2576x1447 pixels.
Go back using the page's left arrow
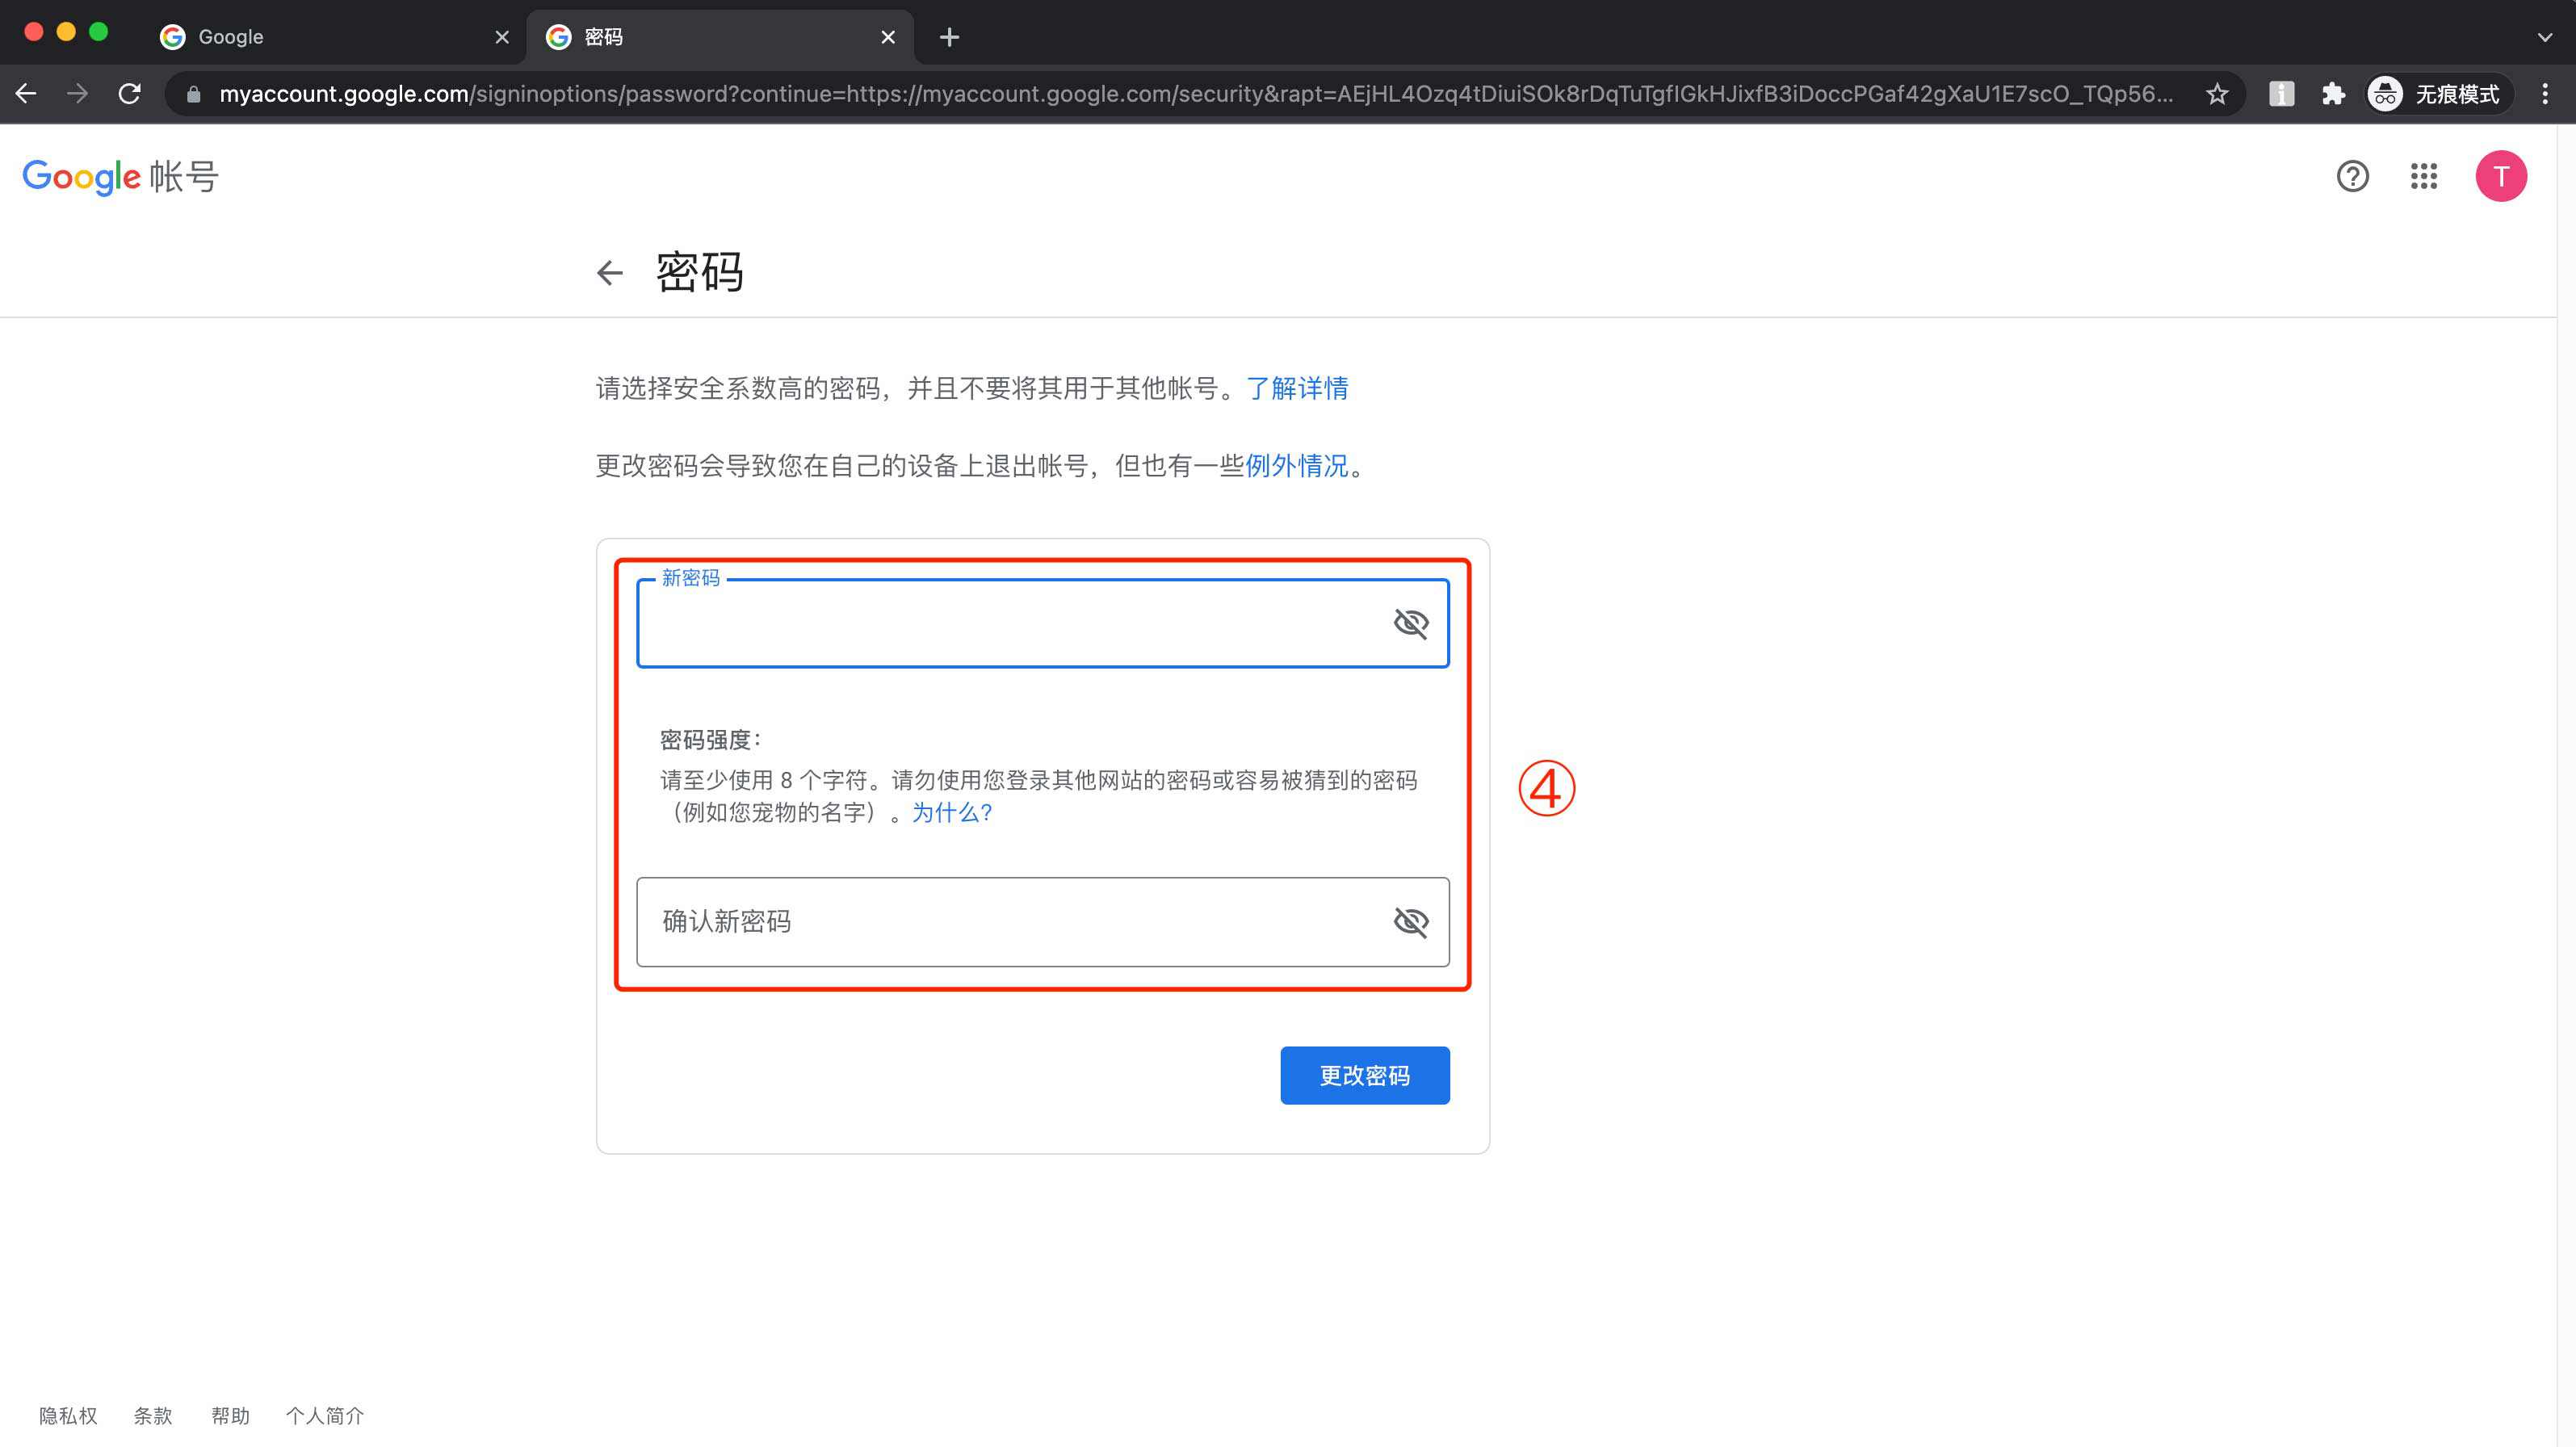(610, 272)
